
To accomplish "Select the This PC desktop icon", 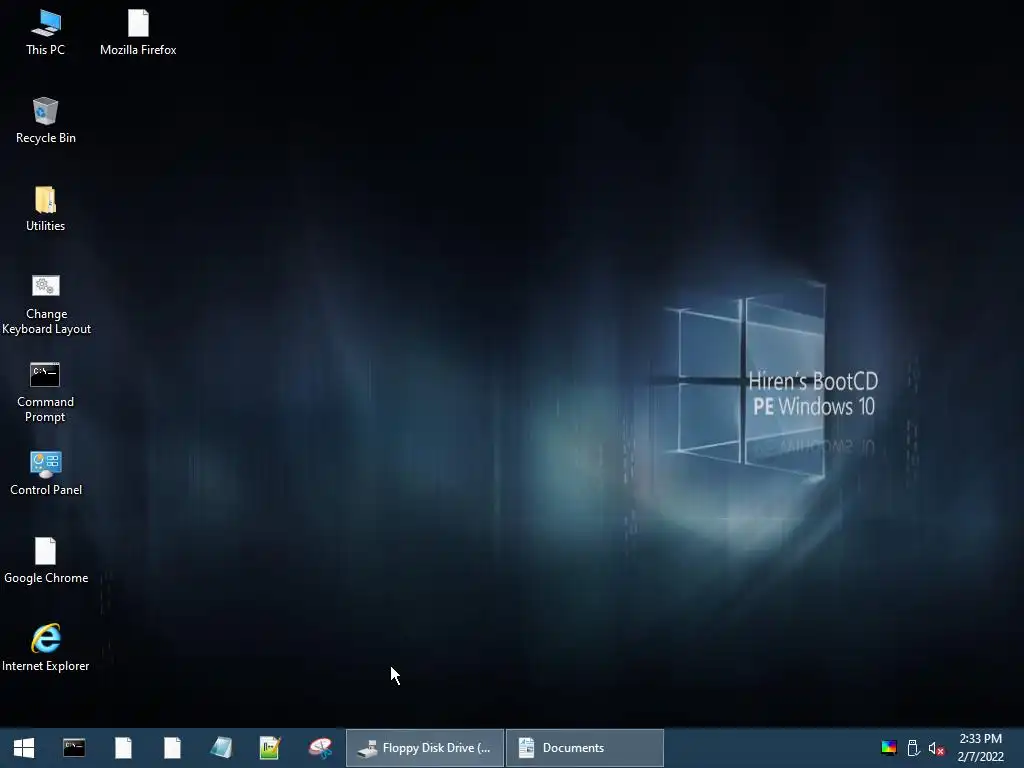I will click(45, 33).
